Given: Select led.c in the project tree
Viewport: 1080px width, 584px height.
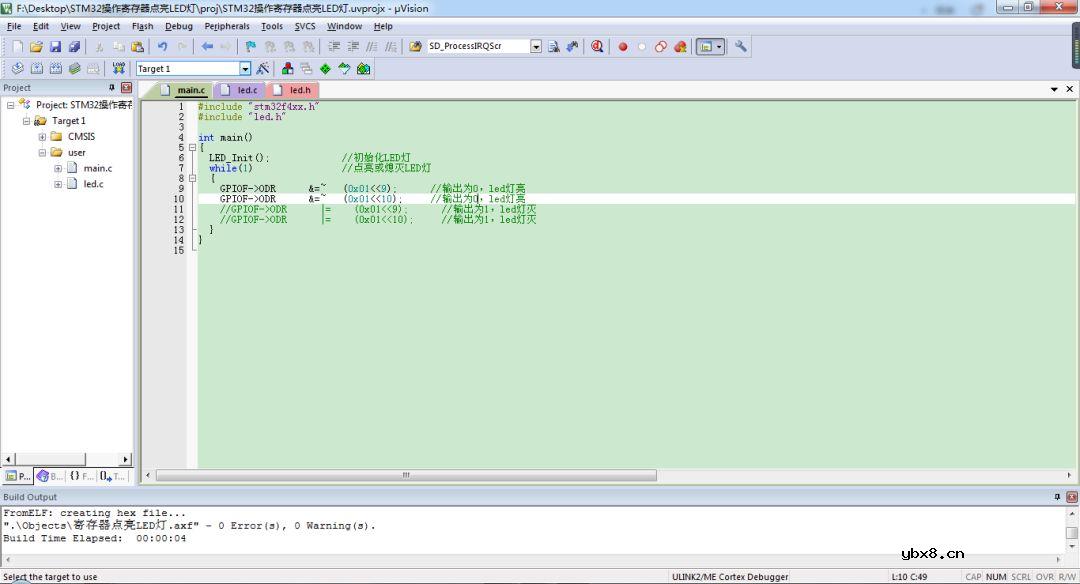Looking at the screenshot, I should pos(93,184).
